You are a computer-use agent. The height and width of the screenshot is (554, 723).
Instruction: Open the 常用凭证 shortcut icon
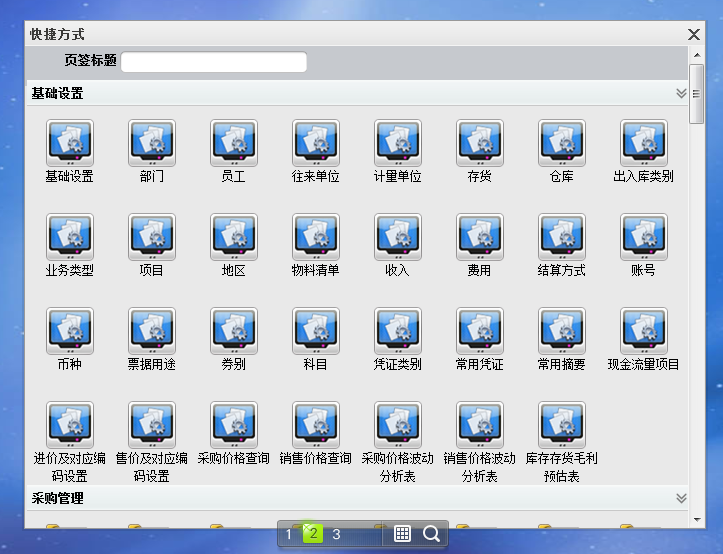click(480, 331)
